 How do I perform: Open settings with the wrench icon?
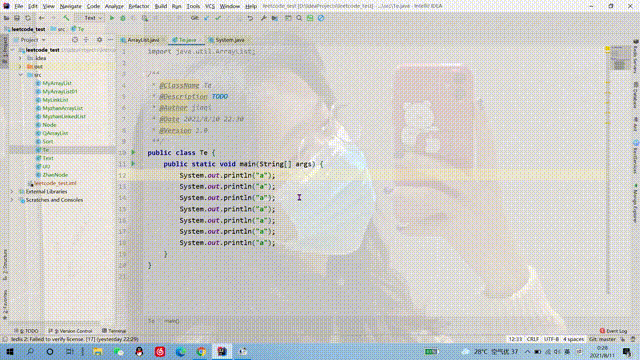coord(264,18)
